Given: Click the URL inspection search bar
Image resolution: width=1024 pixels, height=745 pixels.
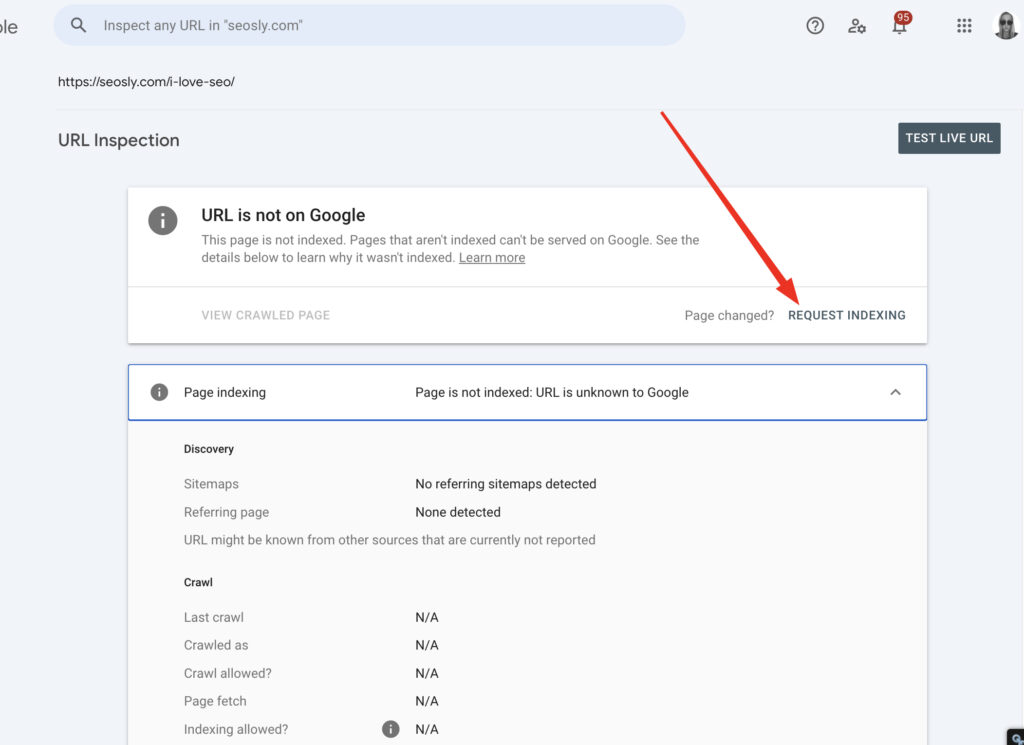Looking at the screenshot, I should pyautogui.click(x=370, y=25).
